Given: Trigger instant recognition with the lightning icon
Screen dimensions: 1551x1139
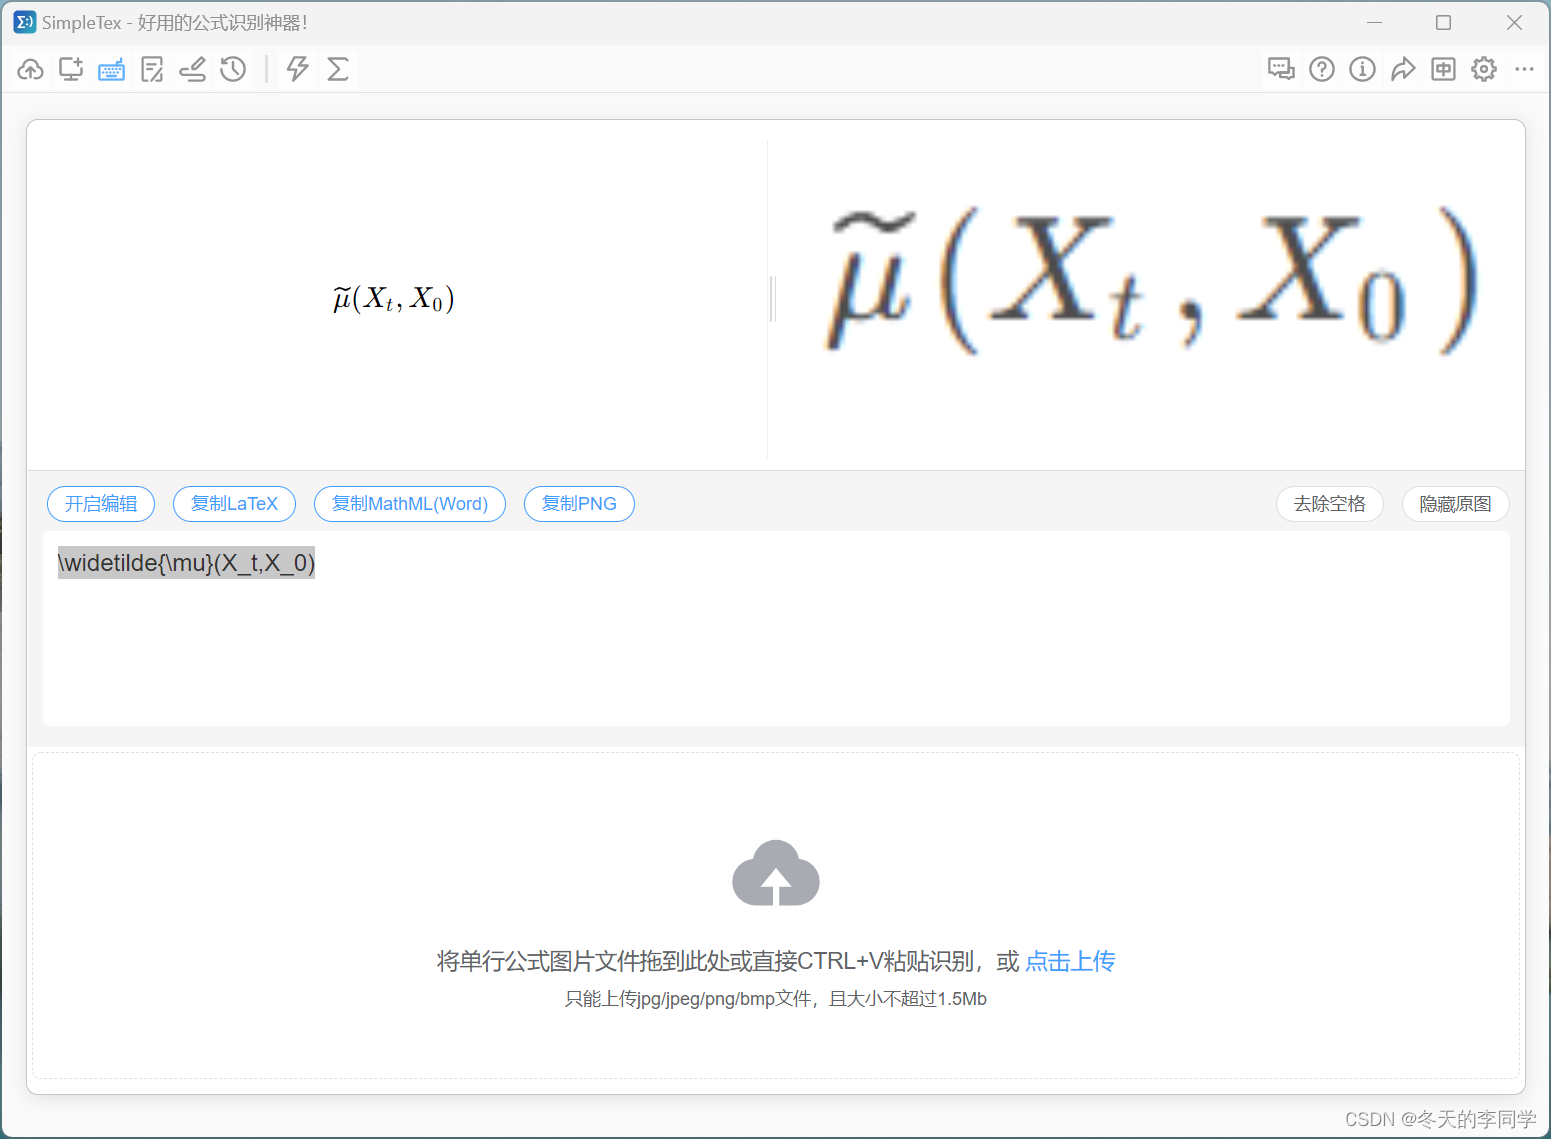Looking at the screenshot, I should pyautogui.click(x=296, y=69).
